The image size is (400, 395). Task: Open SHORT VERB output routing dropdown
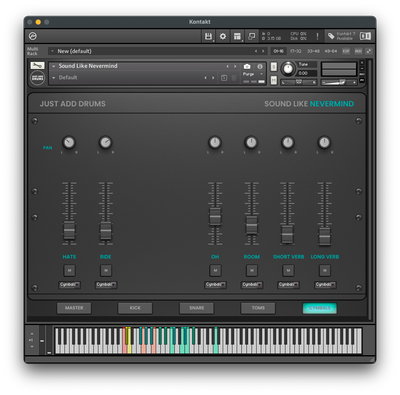click(x=288, y=284)
